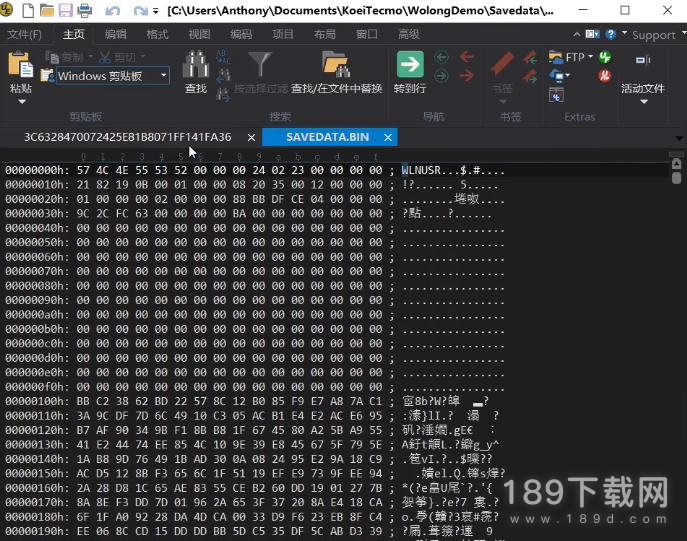Open the 文件(F) File menu
This screenshot has width=687, height=541.
tap(25, 34)
